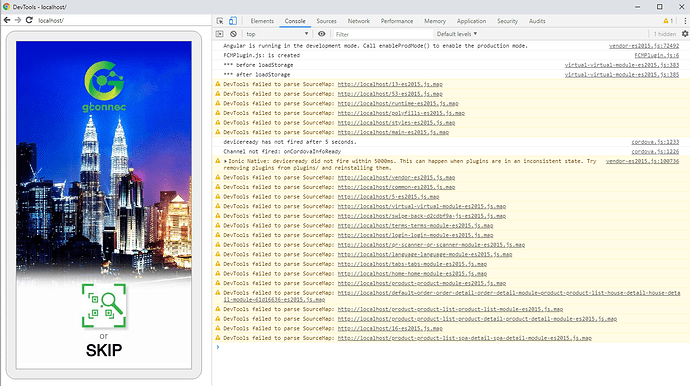This screenshot has height=386, width=690.
Task: Tap the SKIP button
Action: [104, 350]
